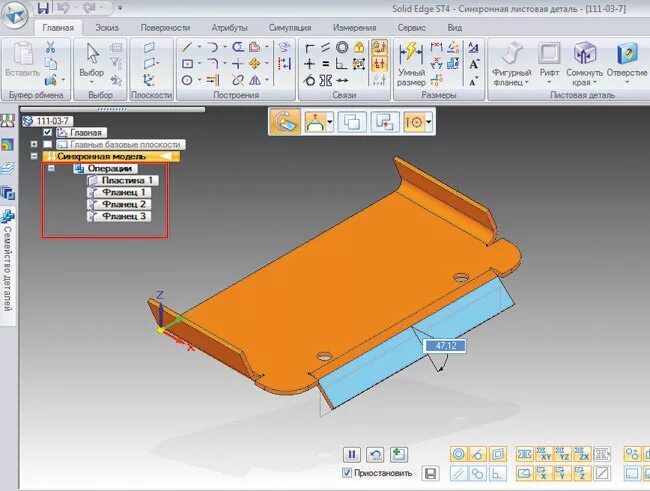Select the 111-03-7 root tree node
Screen dimensions: 650x491
47,121
